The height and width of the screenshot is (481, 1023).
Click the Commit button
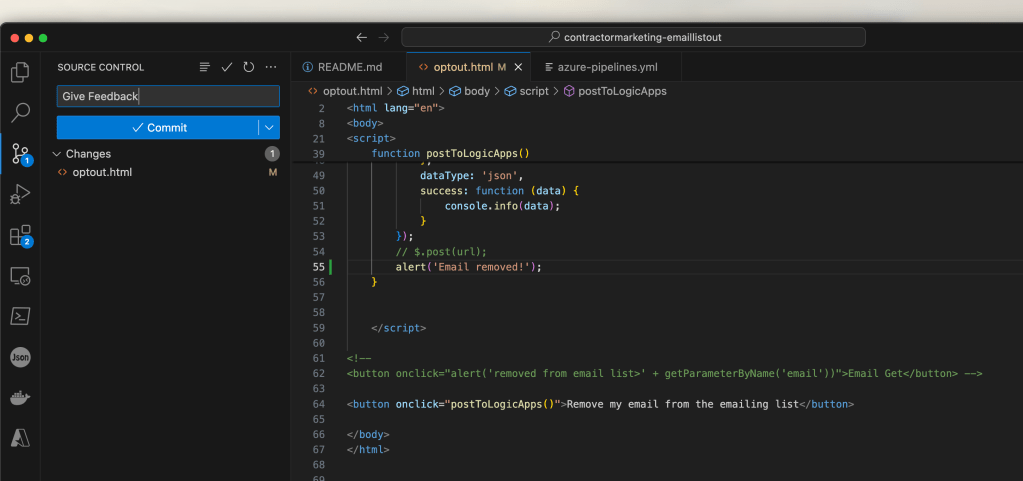[158, 128]
